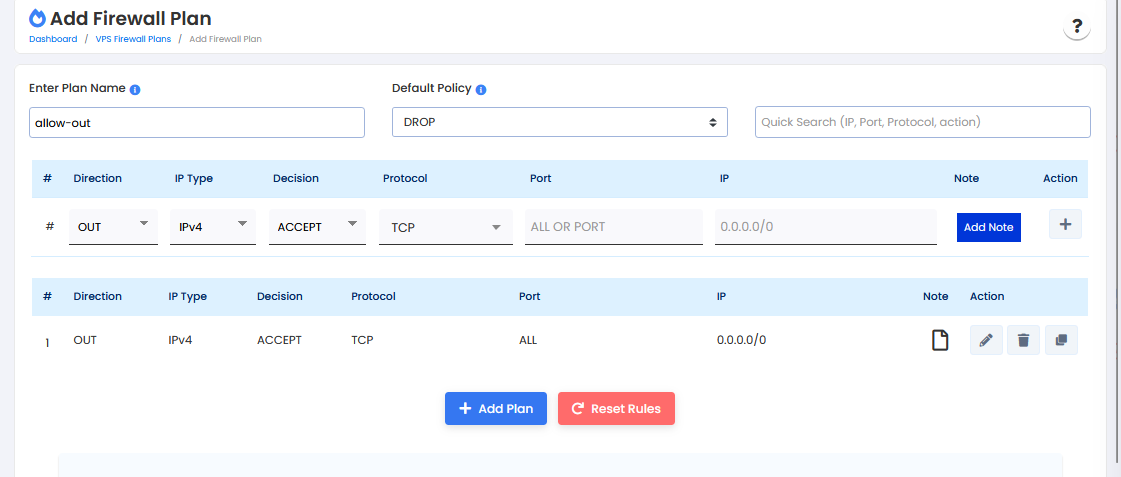Open VPS Firewall Plans breadcrumb link
Viewport: 1121px width, 477px height.
click(133, 39)
